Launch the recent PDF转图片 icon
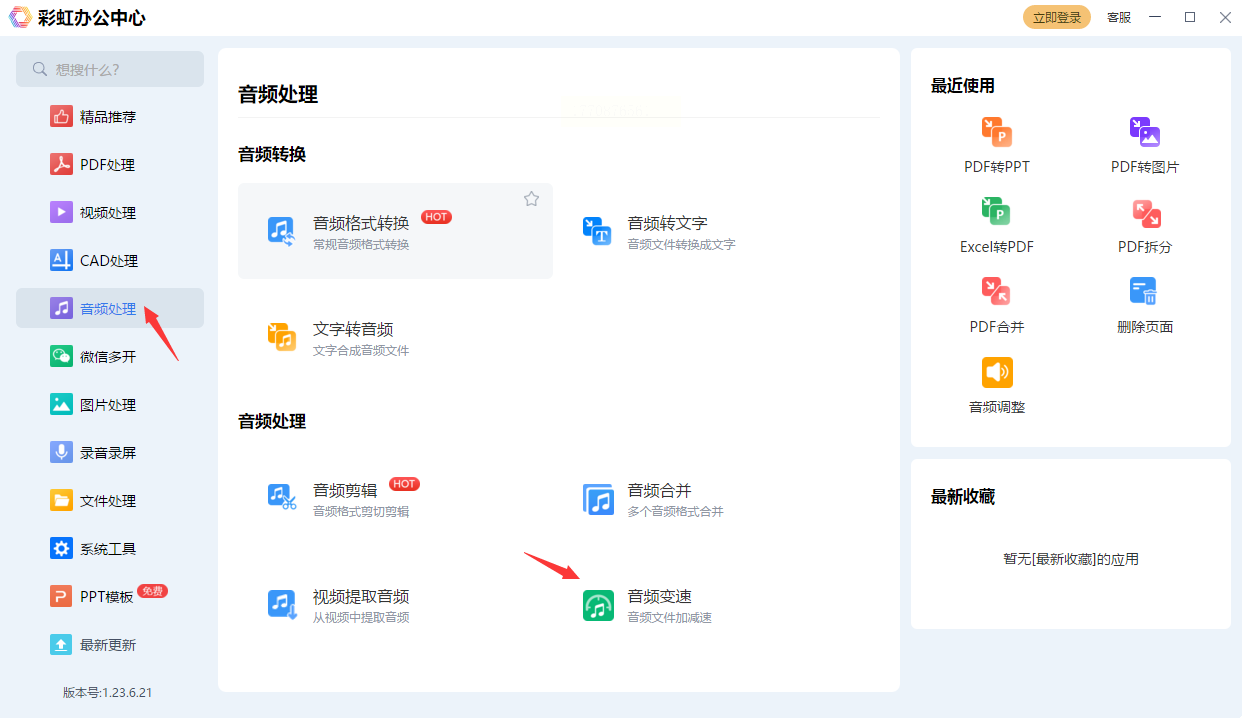Viewport: 1242px width, 718px height. [x=1145, y=132]
